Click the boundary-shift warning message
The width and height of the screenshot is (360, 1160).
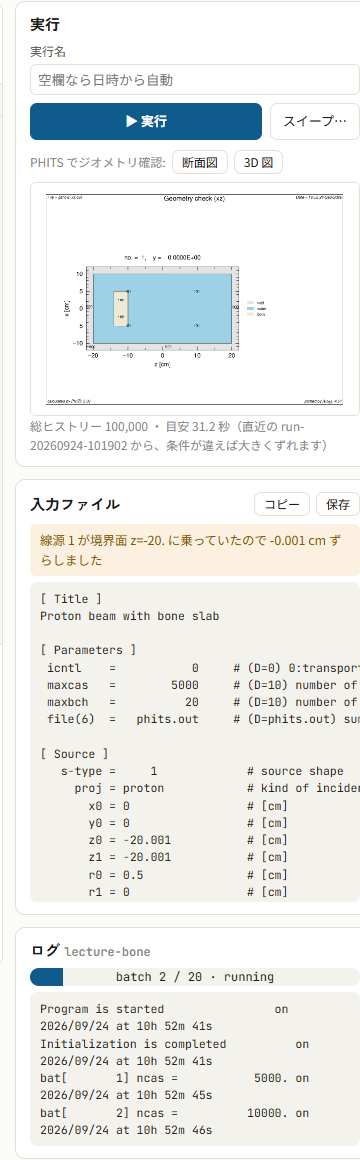coord(195,550)
